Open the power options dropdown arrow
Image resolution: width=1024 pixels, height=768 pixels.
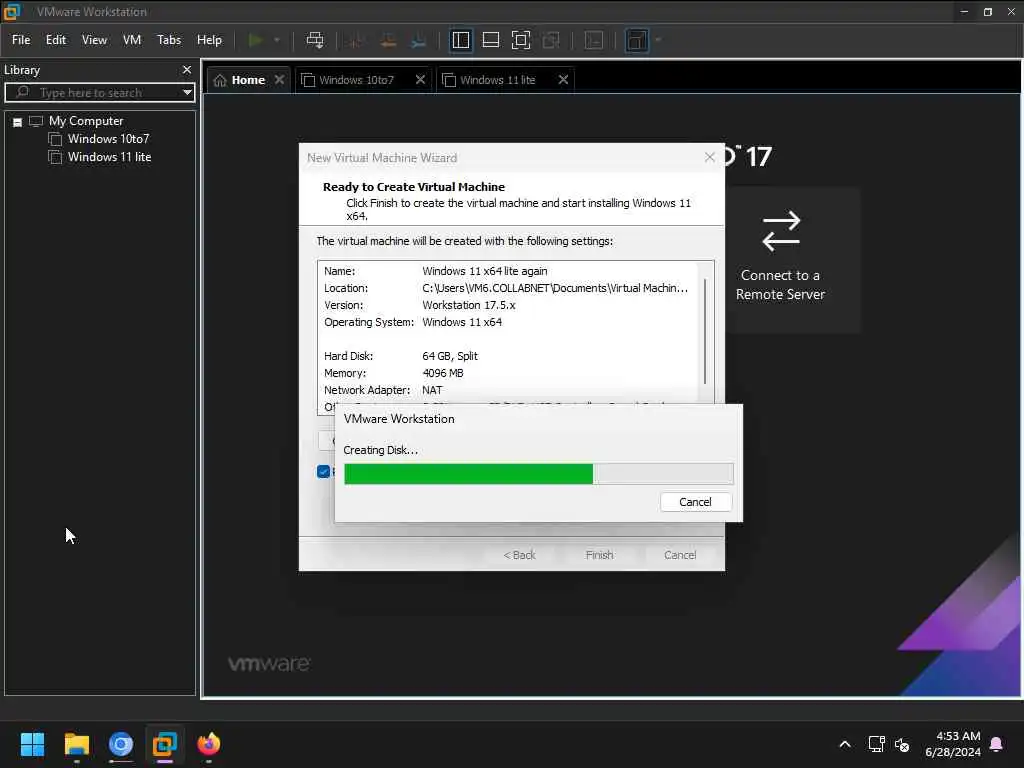pyautogui.click(x=277, y=40)
